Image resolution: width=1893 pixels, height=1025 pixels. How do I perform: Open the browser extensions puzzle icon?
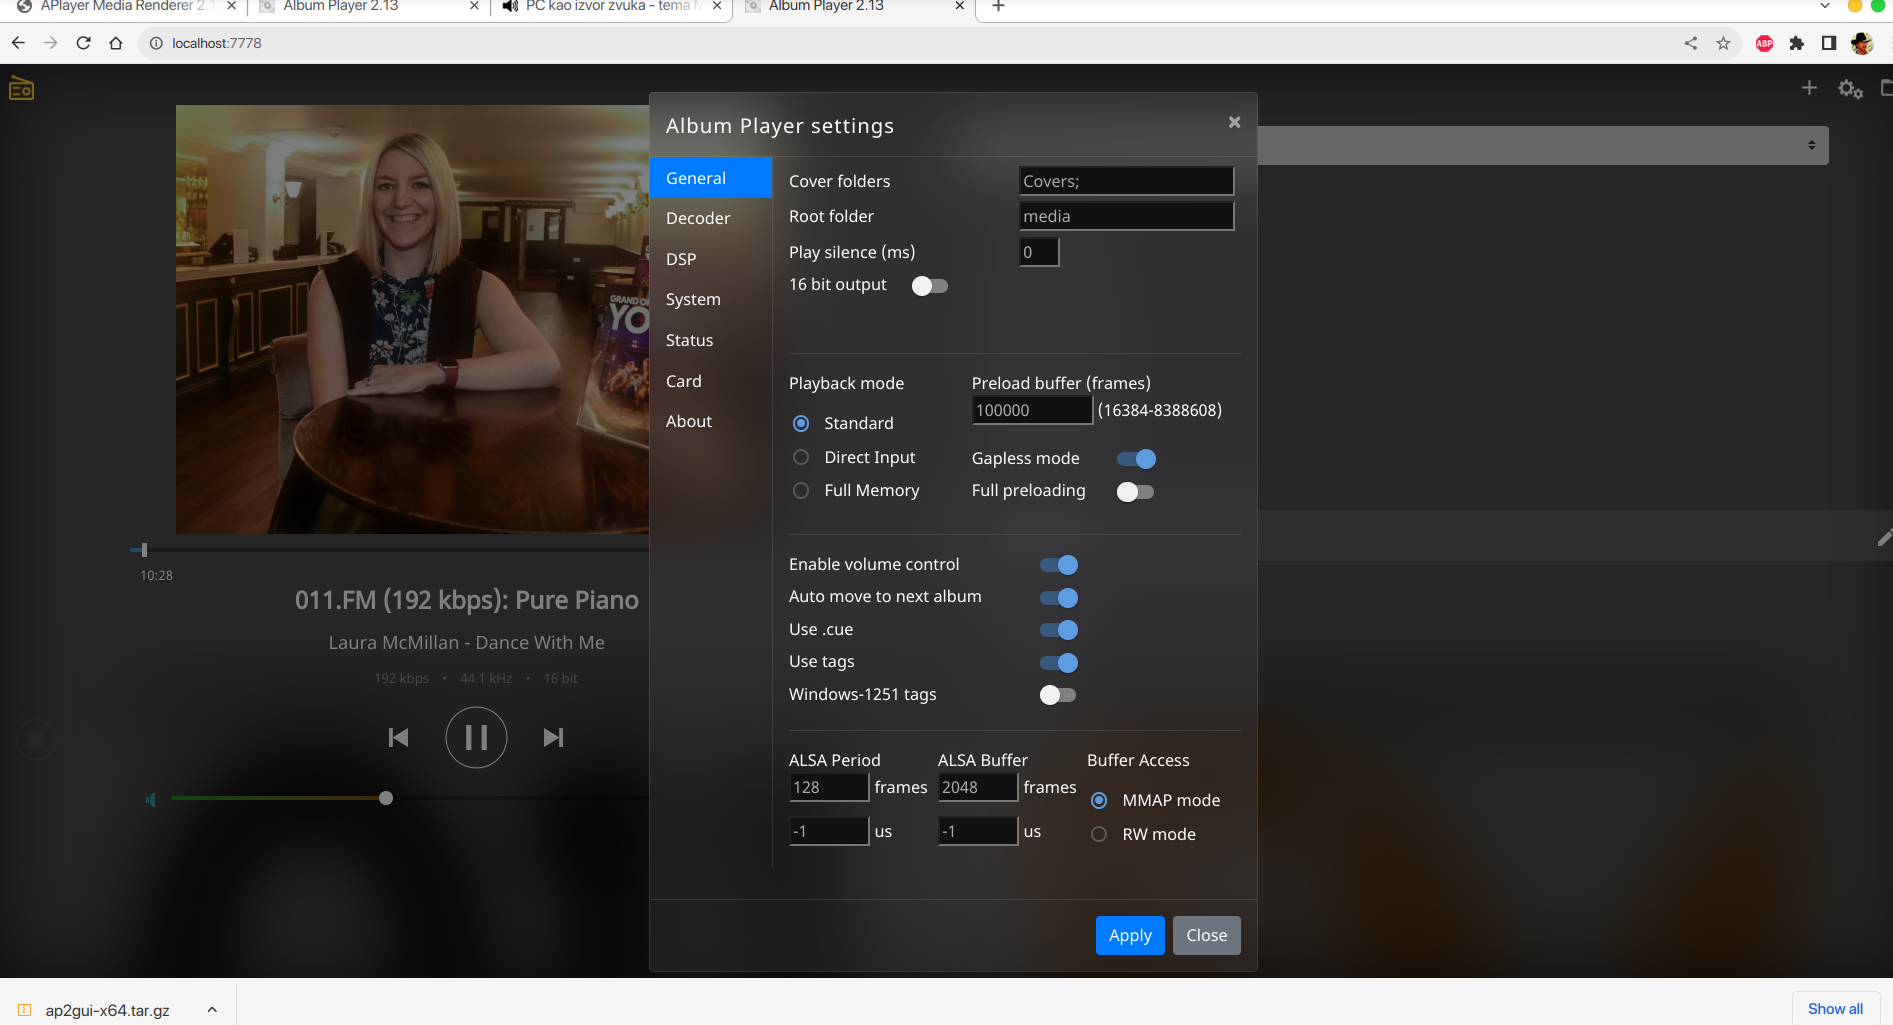pyautogui.click(x=1797, y=43)
